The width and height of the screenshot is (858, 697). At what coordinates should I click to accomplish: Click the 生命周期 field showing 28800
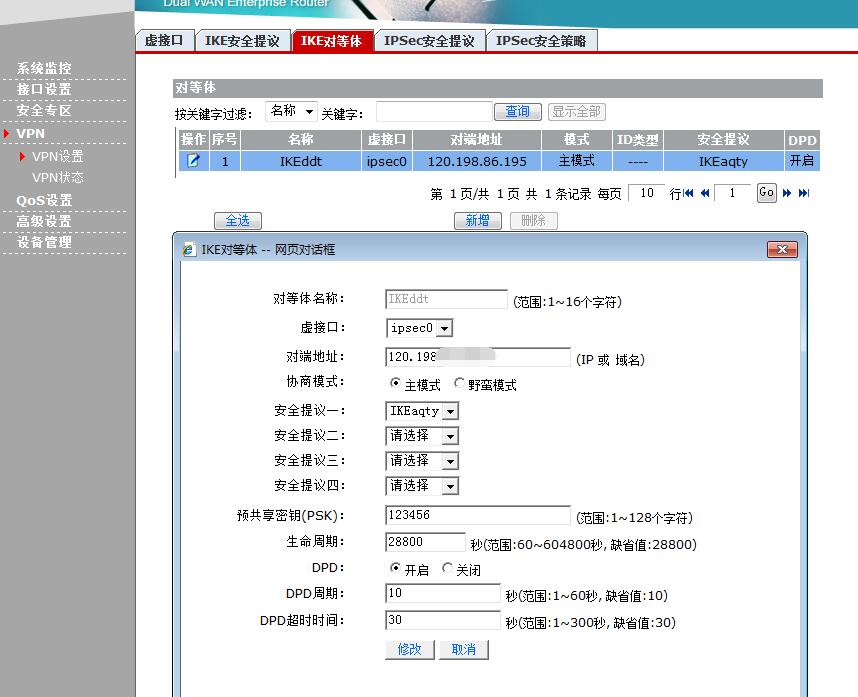pos(425,542)
